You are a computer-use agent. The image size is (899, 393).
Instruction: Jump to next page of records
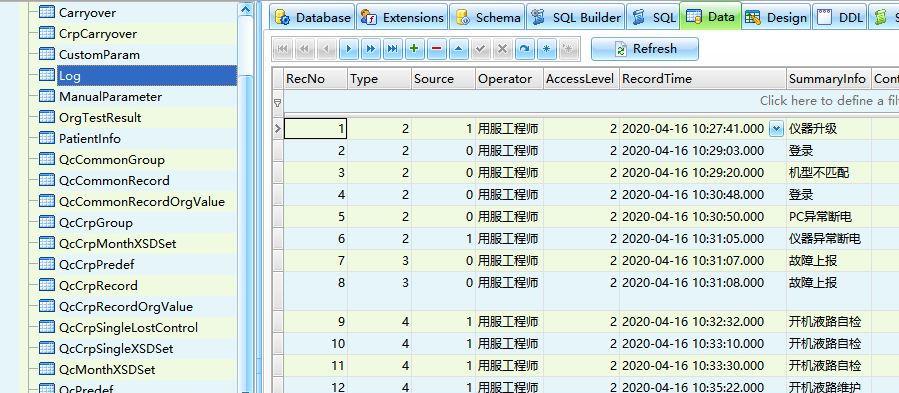(370, 49)
